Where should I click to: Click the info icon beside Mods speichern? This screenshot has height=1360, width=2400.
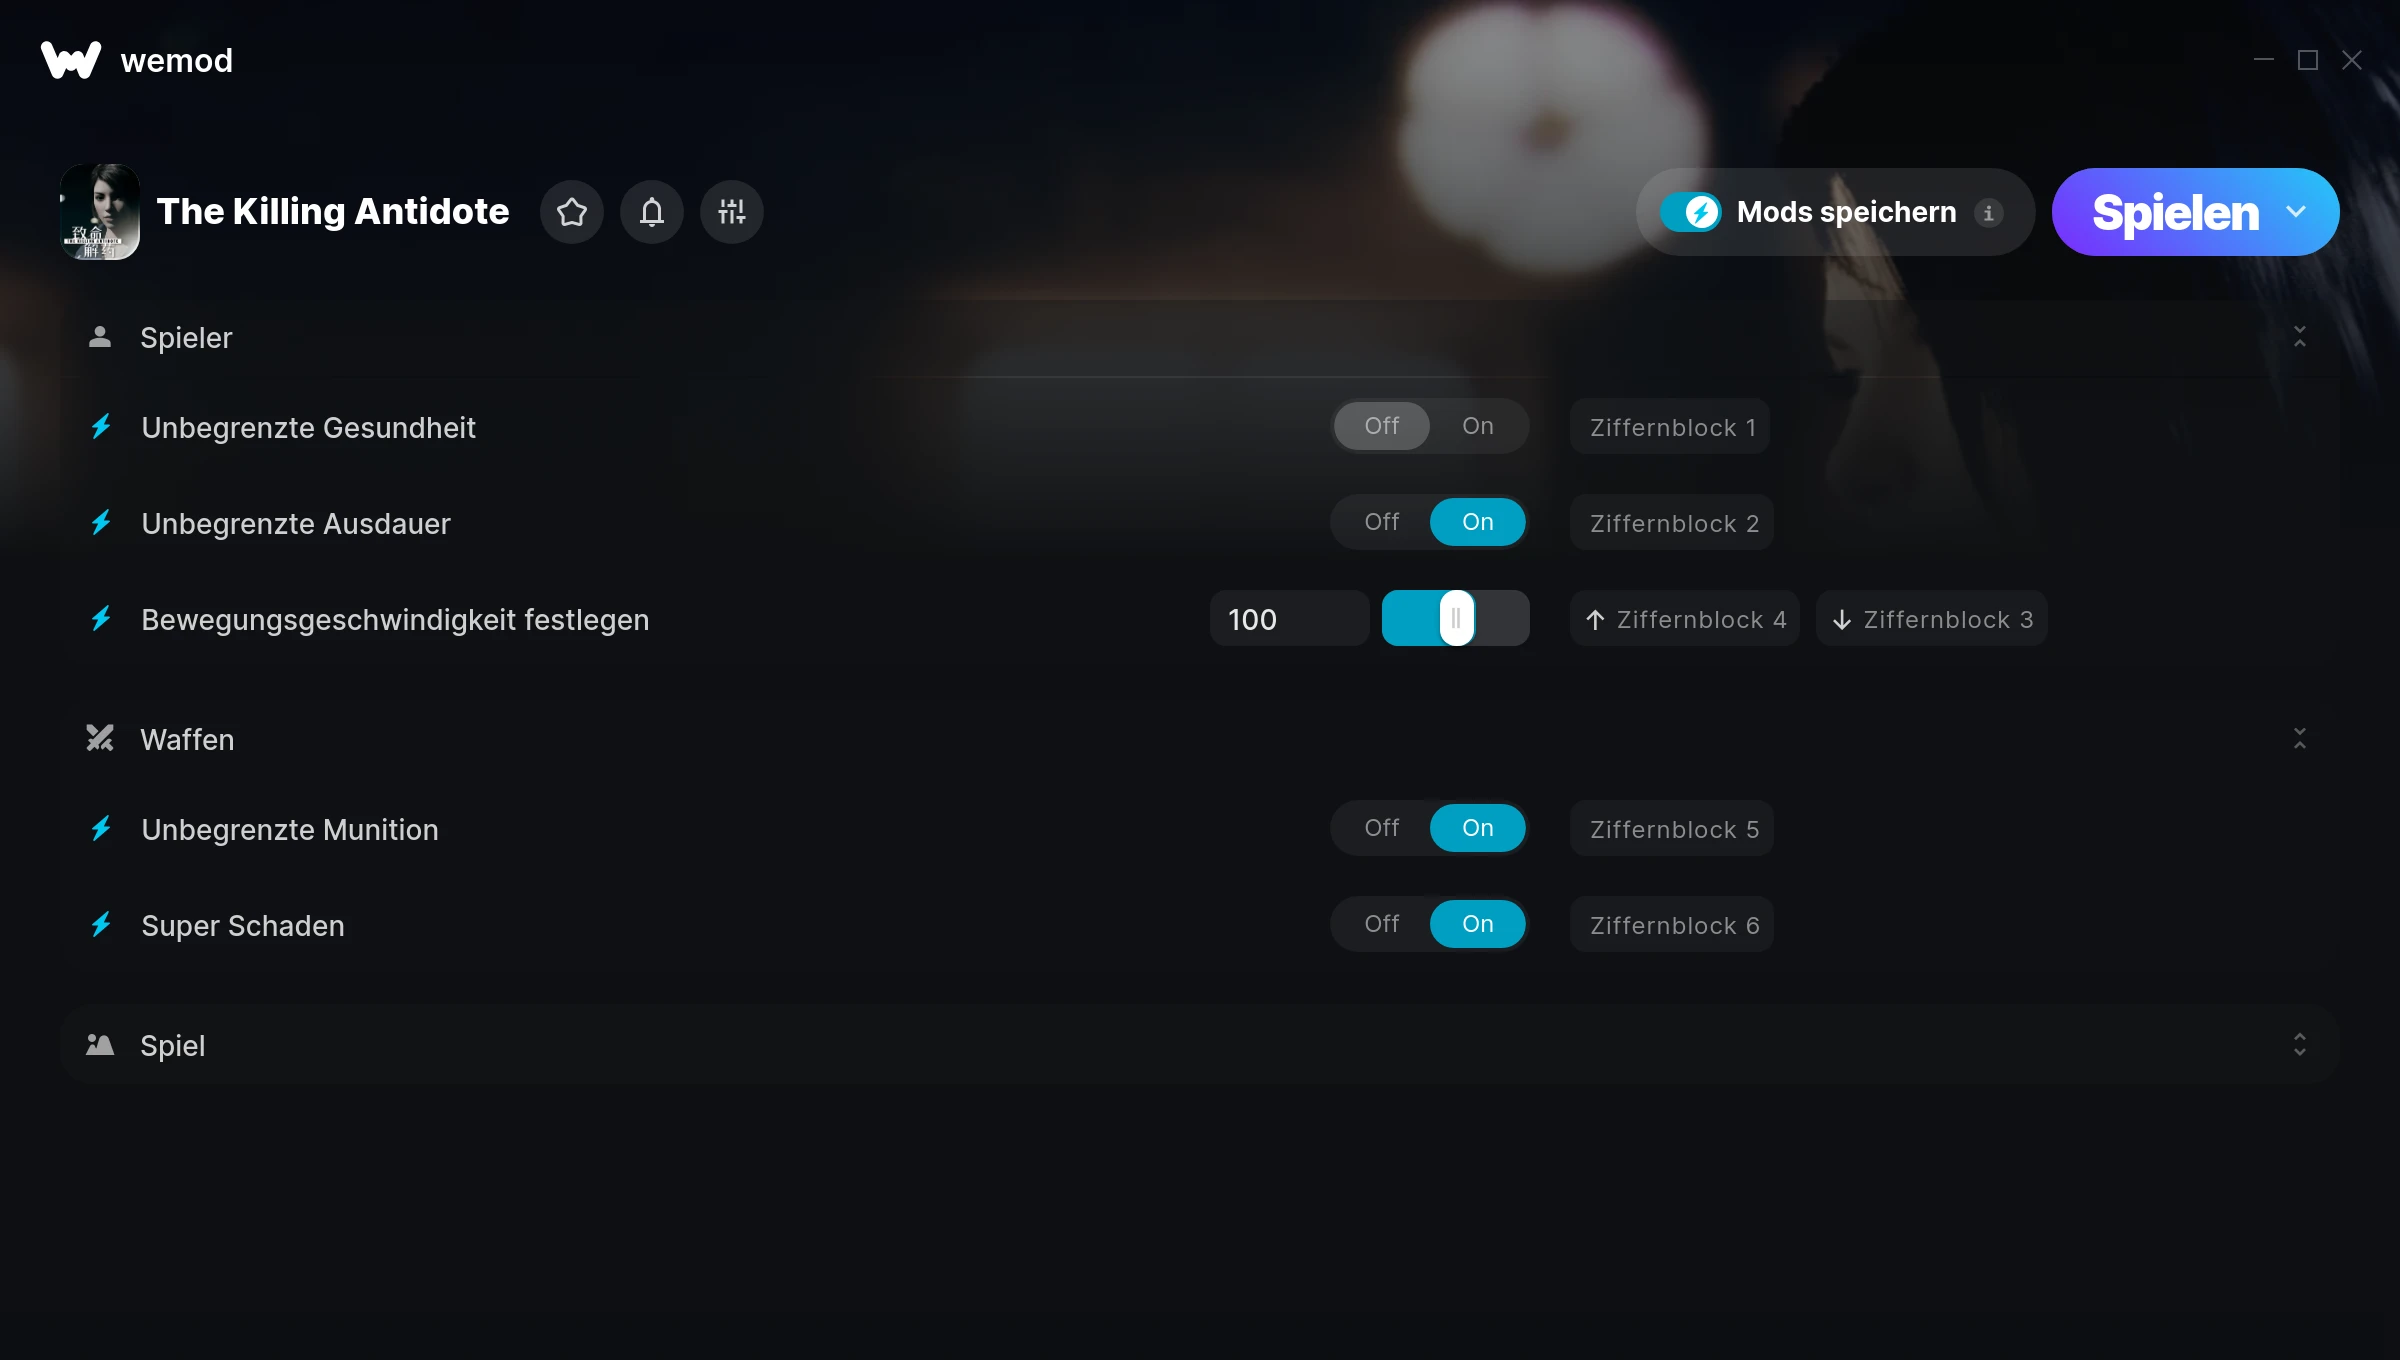coord(1989,213)
